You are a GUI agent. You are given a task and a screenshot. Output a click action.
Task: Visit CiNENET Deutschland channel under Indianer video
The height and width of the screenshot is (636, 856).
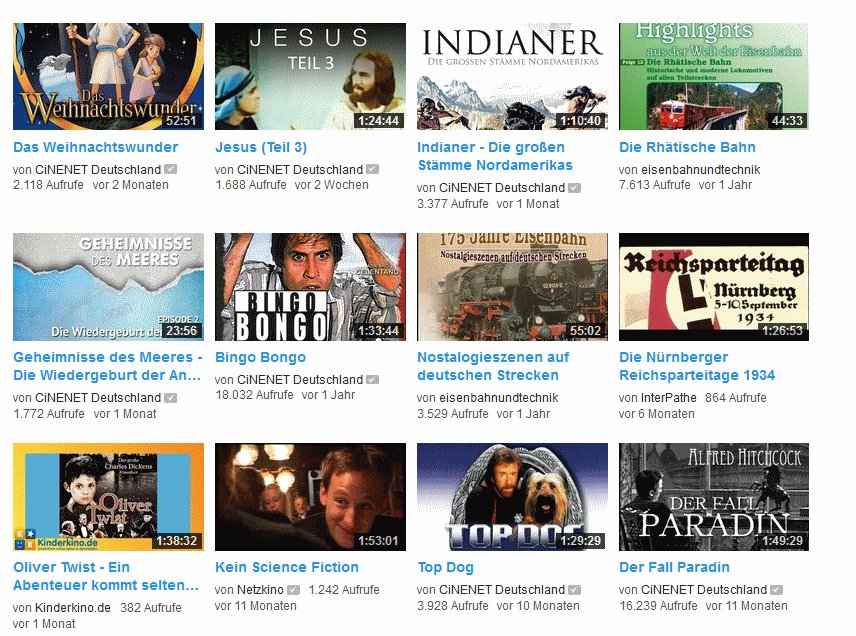[x=502, y=188]
